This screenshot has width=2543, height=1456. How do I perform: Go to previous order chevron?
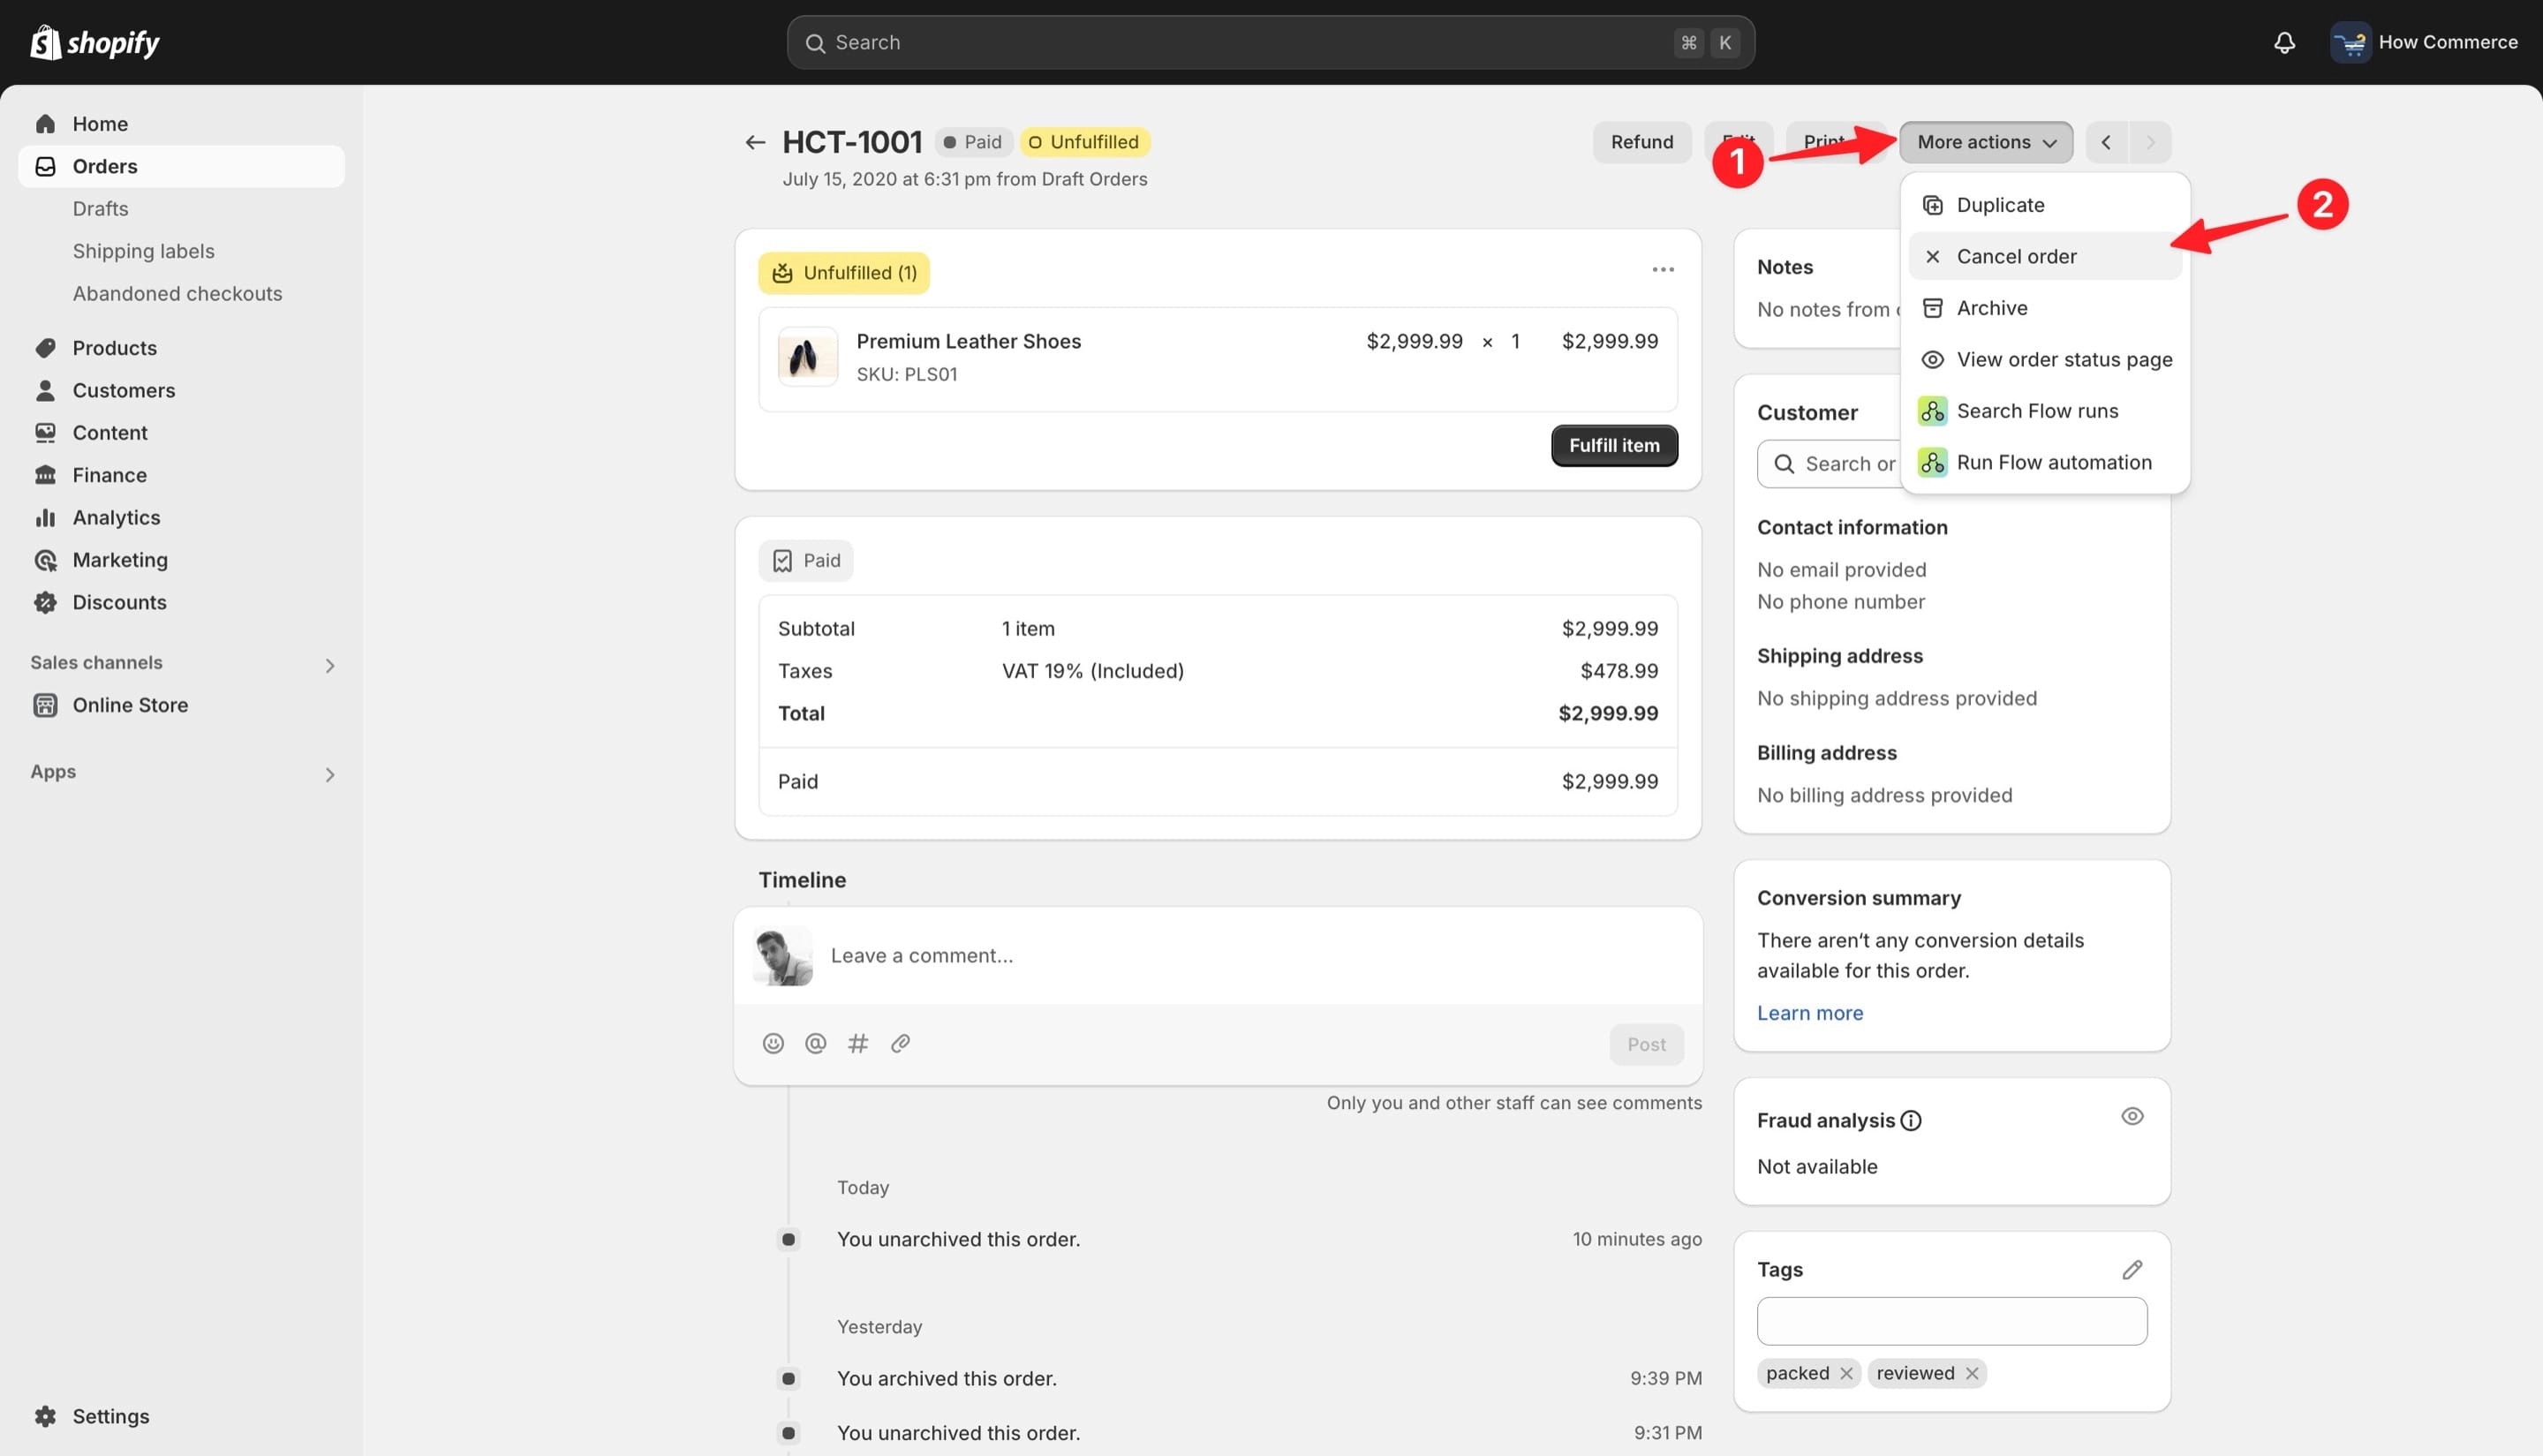point(2106,142)
